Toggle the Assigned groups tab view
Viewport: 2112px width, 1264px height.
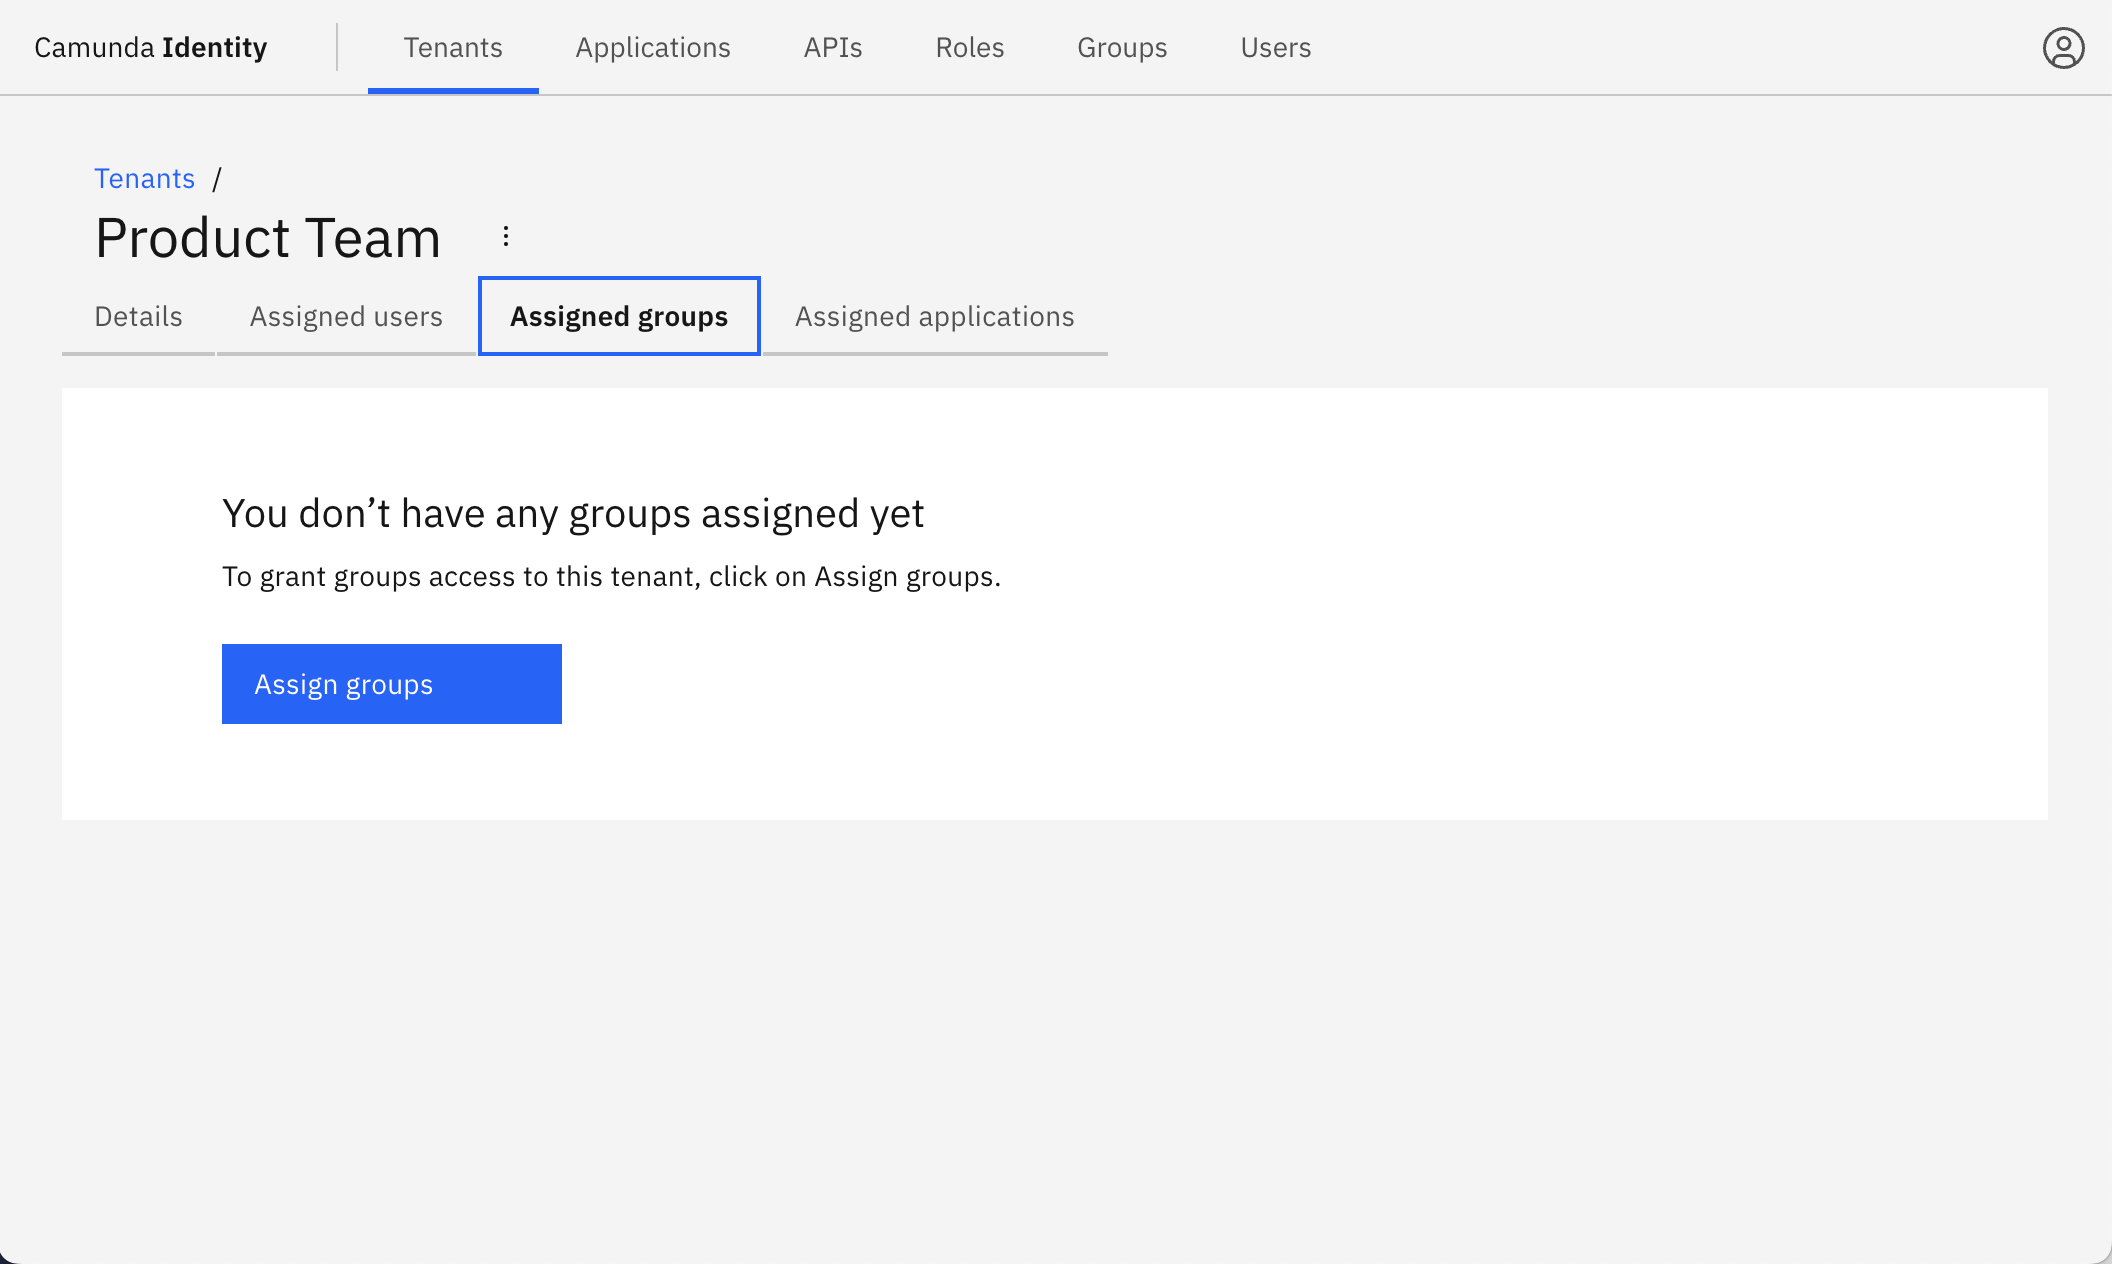coord(620,314)
